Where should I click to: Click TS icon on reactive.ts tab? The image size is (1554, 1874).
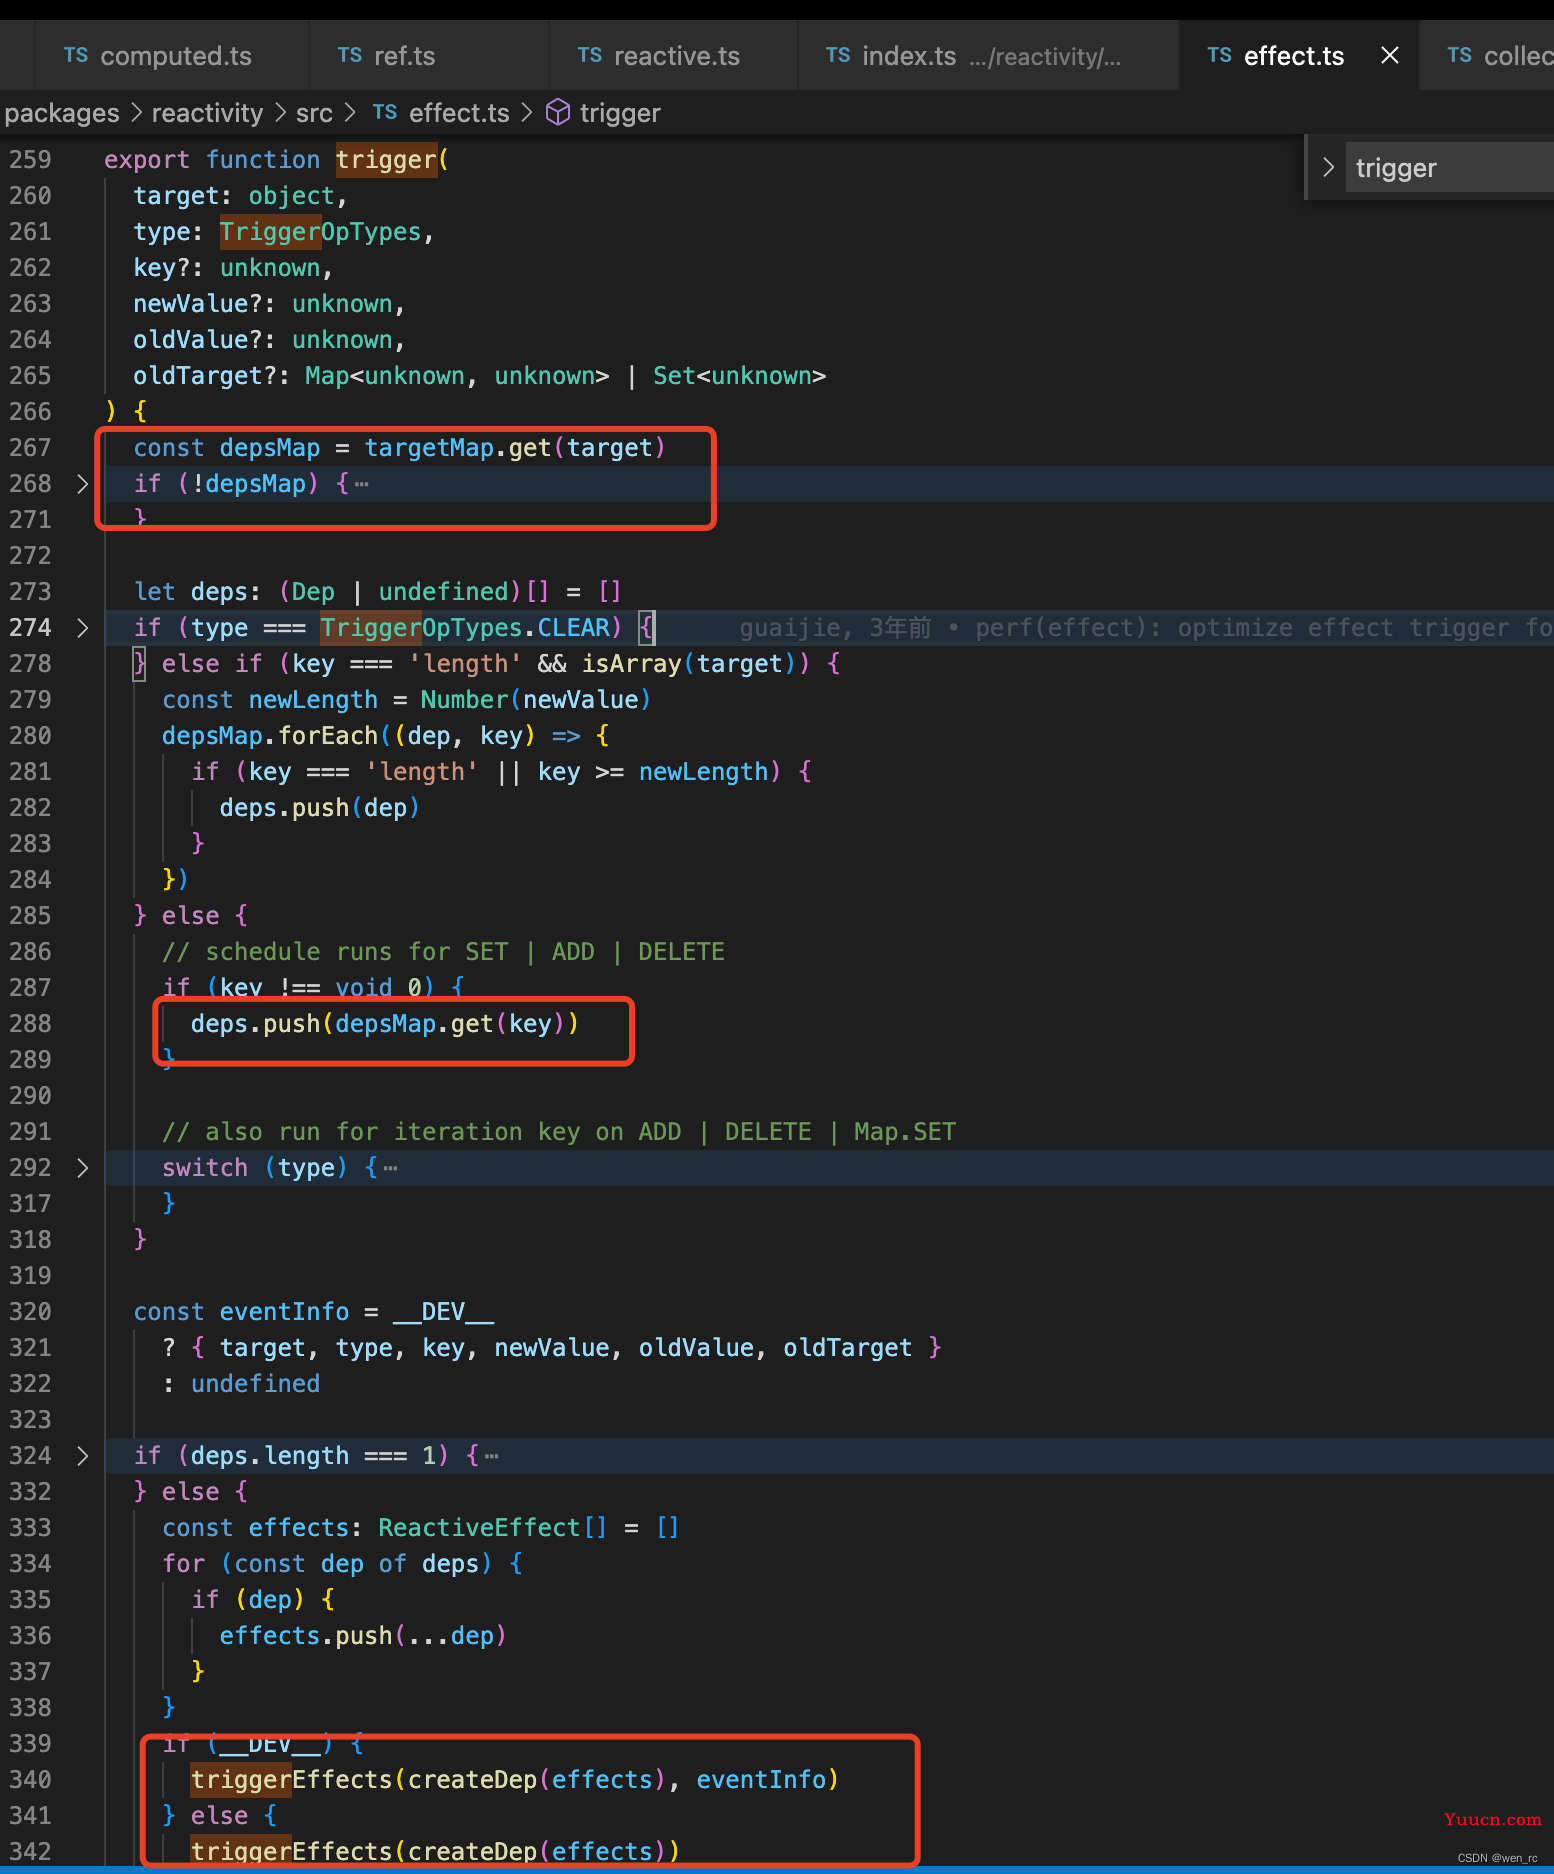point(590,56)
